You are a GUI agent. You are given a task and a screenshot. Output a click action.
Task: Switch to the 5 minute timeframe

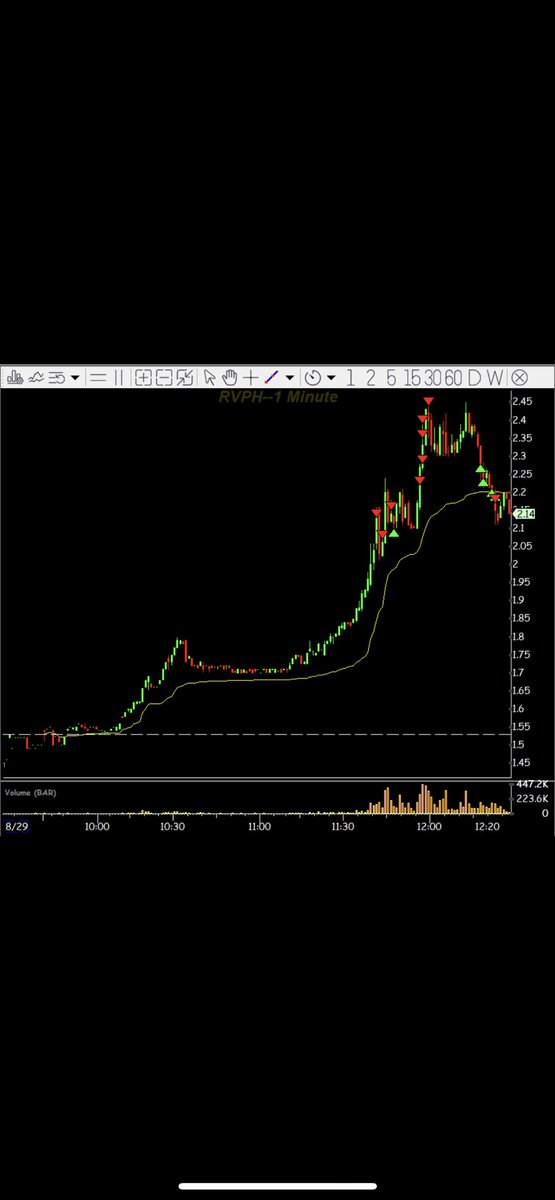click(x=390, y=377)
